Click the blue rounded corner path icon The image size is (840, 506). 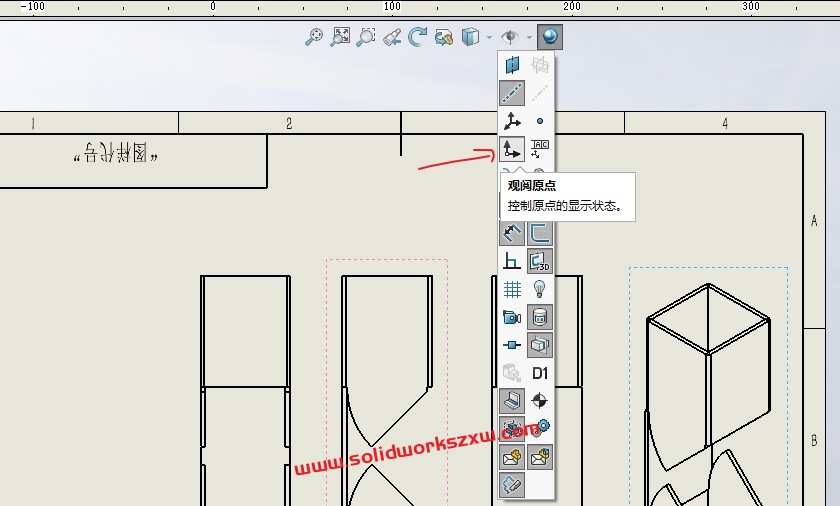[x=540, y=233]
